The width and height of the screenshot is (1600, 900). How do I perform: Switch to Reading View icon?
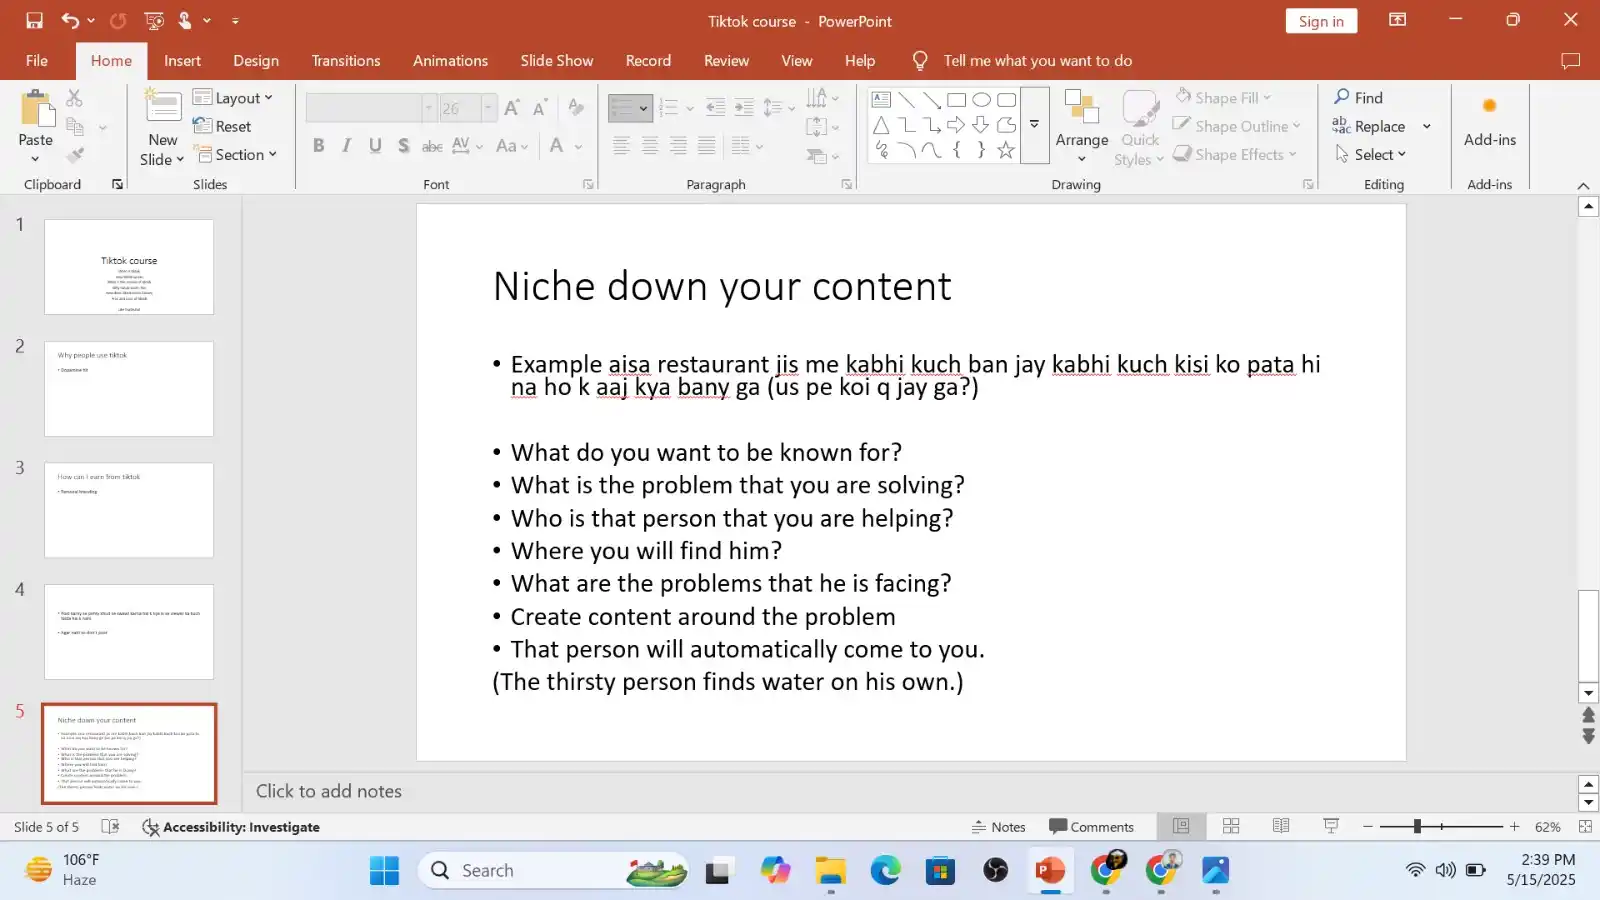tap(1281, 826)
